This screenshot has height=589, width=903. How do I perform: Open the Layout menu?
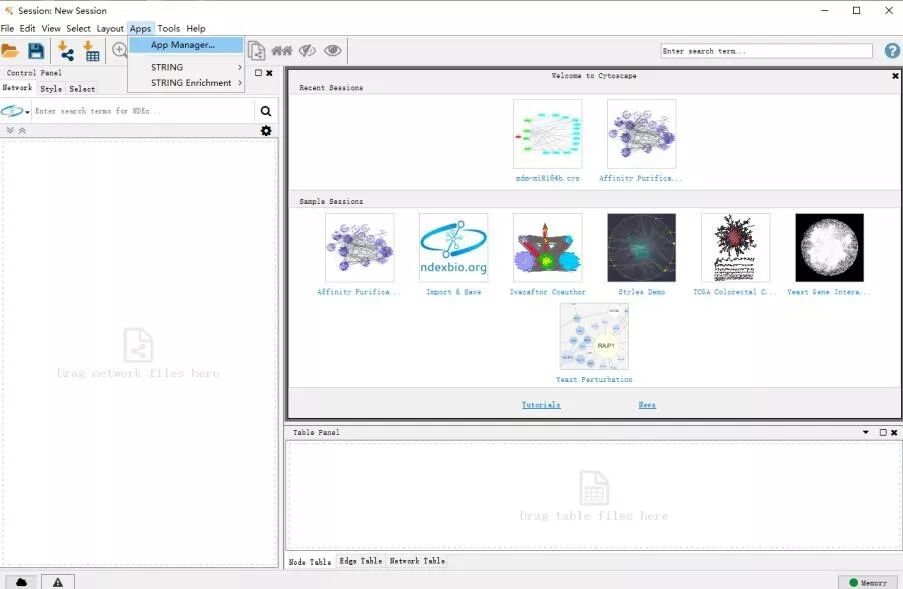[x=110, y=28]
